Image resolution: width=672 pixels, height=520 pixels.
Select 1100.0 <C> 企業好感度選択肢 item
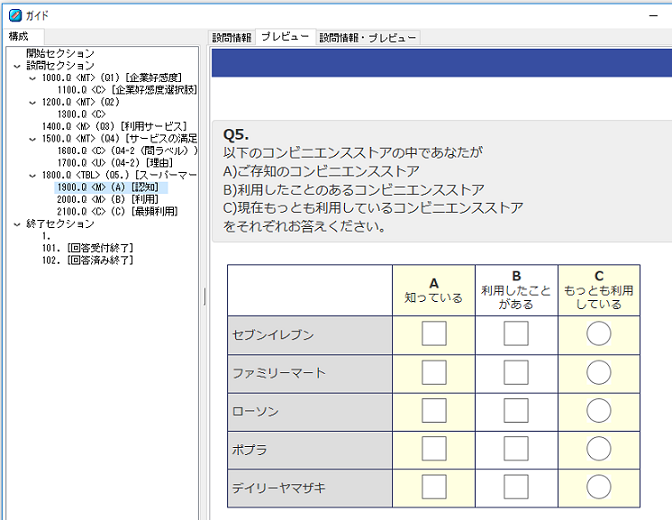coord(127,90)
